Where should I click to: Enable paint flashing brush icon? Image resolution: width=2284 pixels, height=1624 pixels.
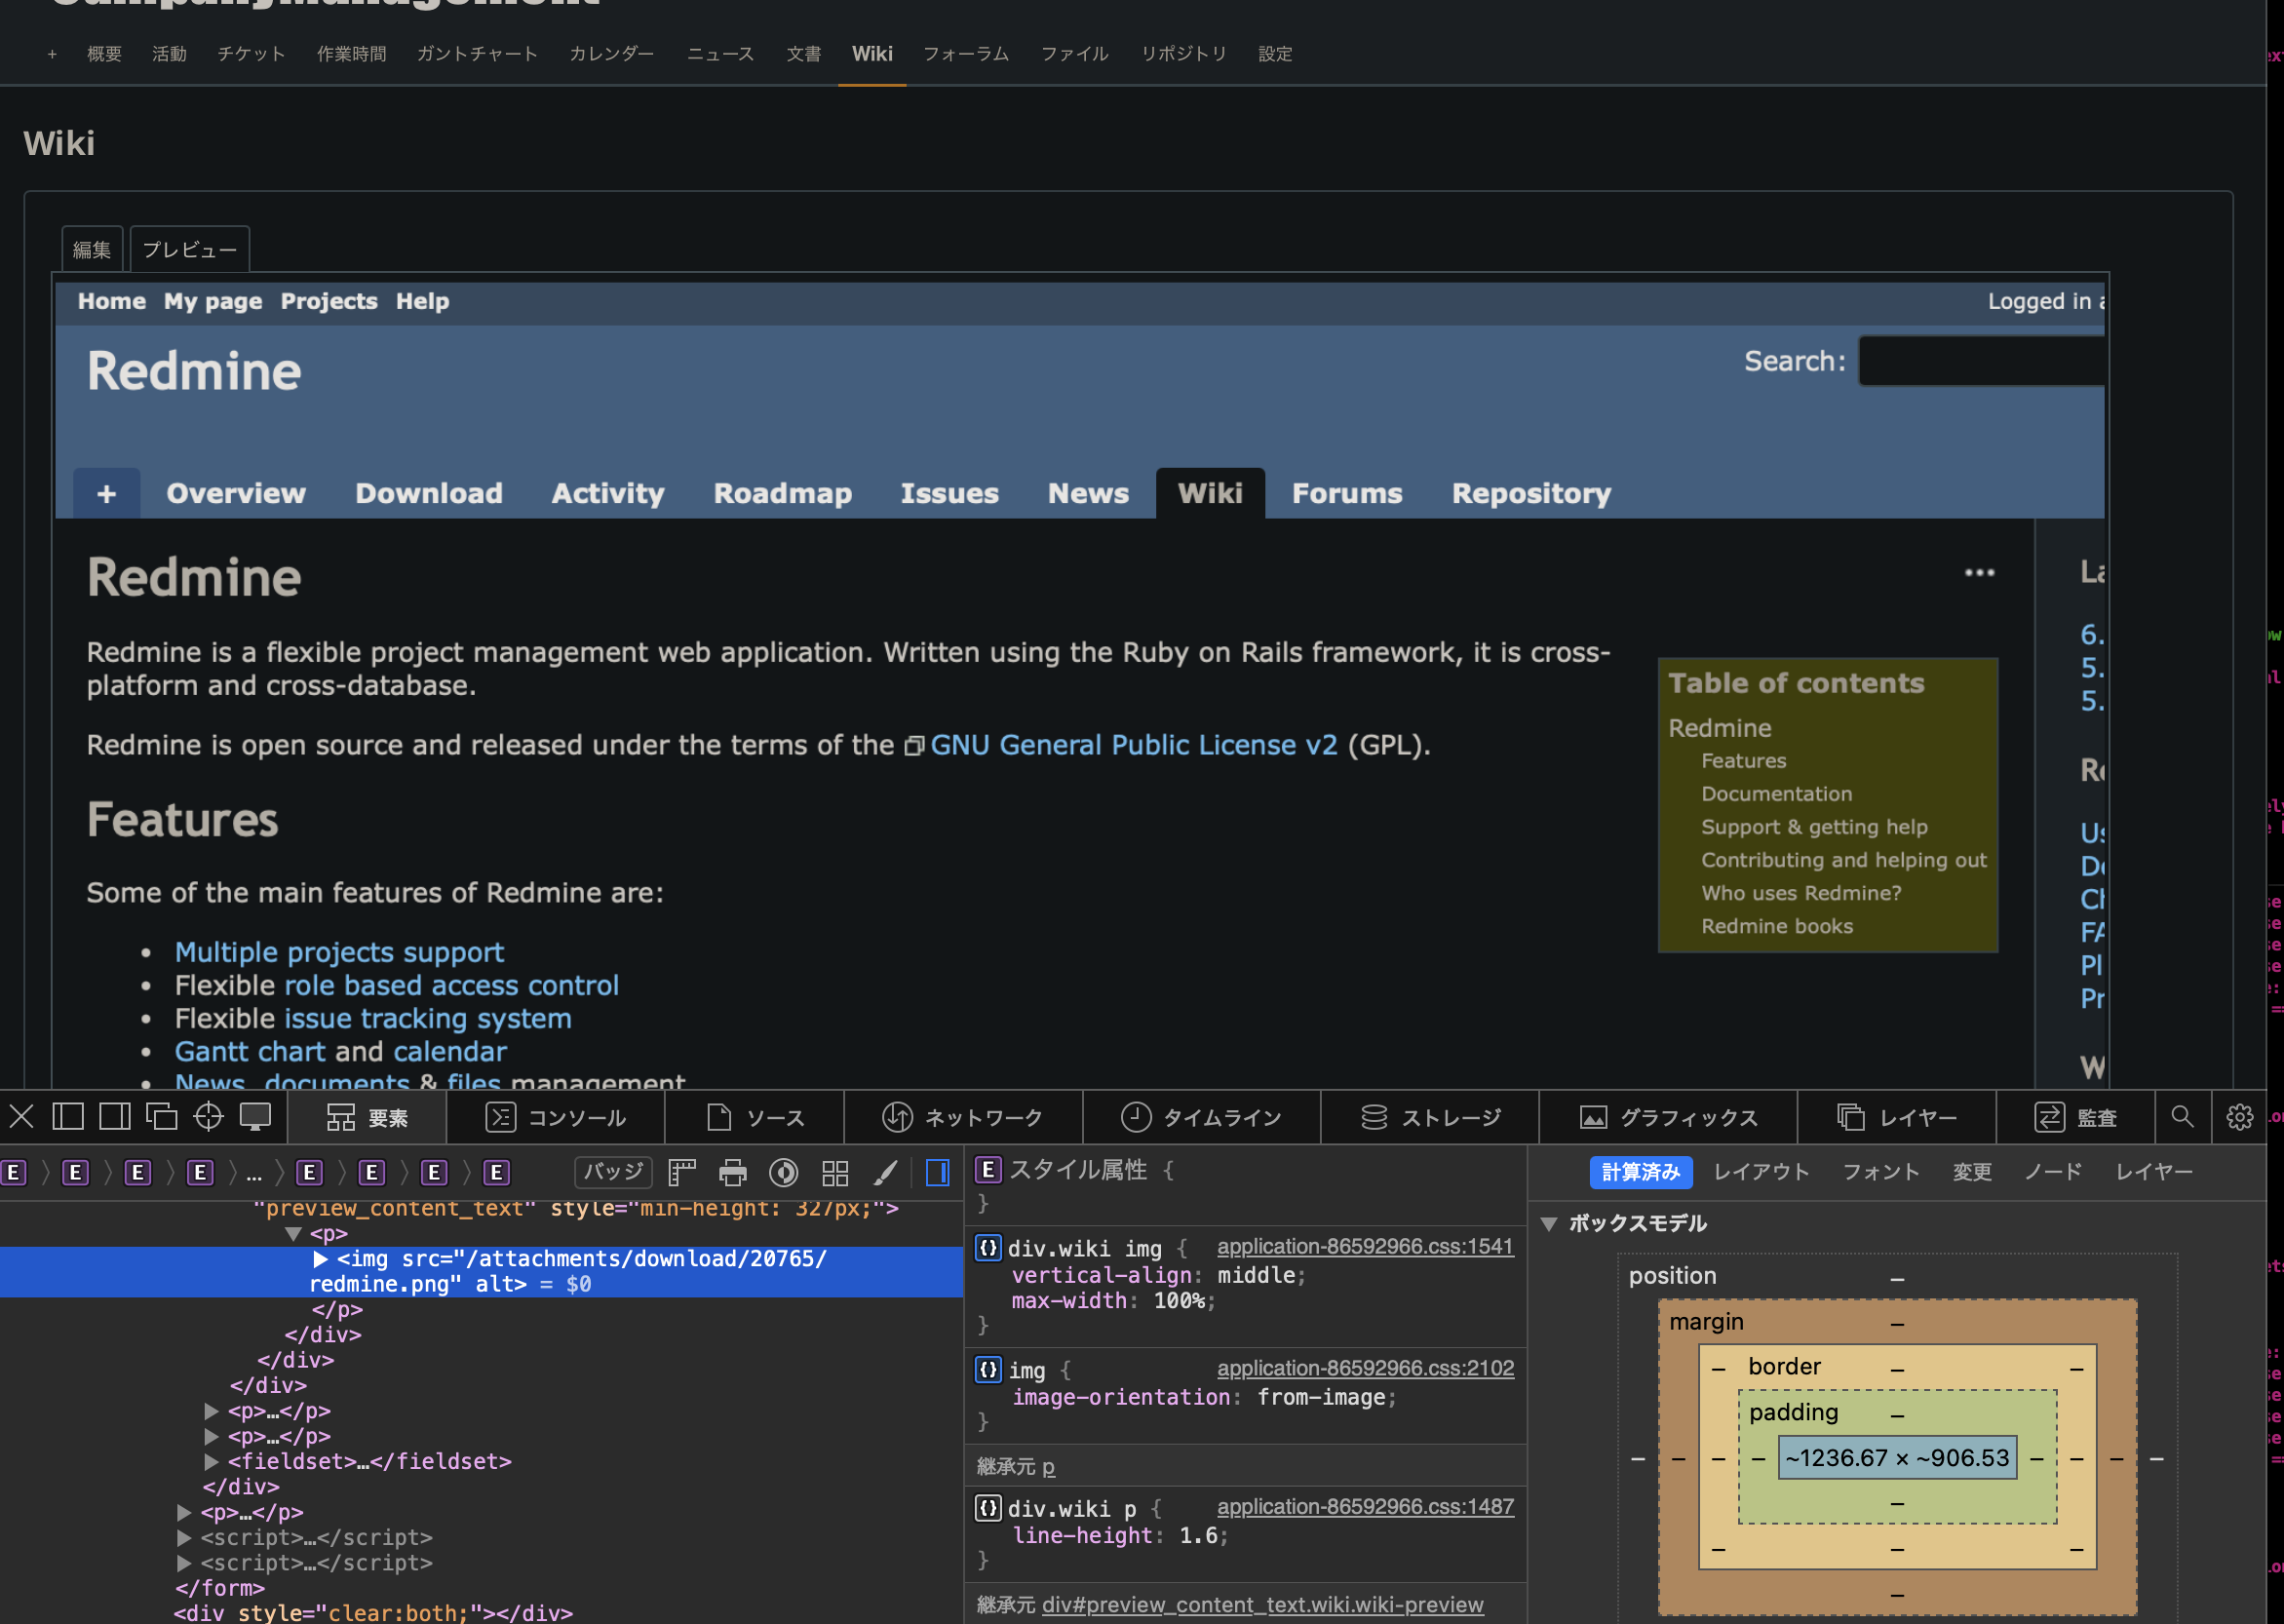point(886,1172)
